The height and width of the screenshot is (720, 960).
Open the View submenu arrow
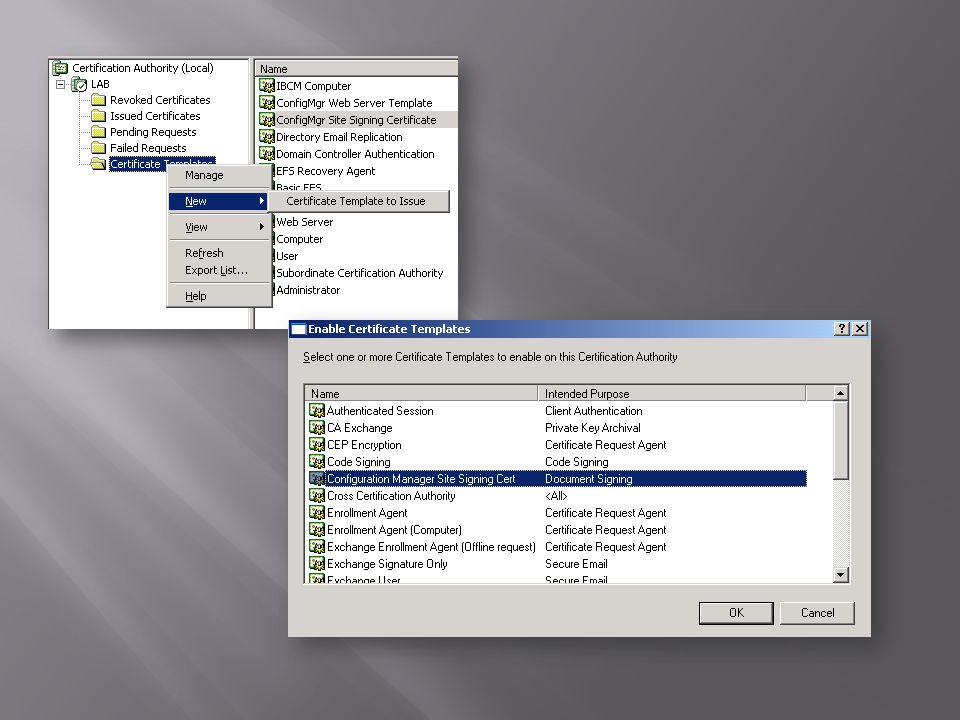click(x=261, y=227)
